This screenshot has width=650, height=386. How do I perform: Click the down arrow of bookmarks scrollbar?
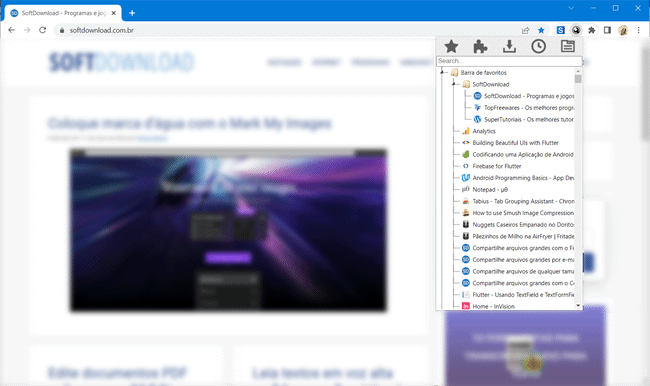[578, 306]
